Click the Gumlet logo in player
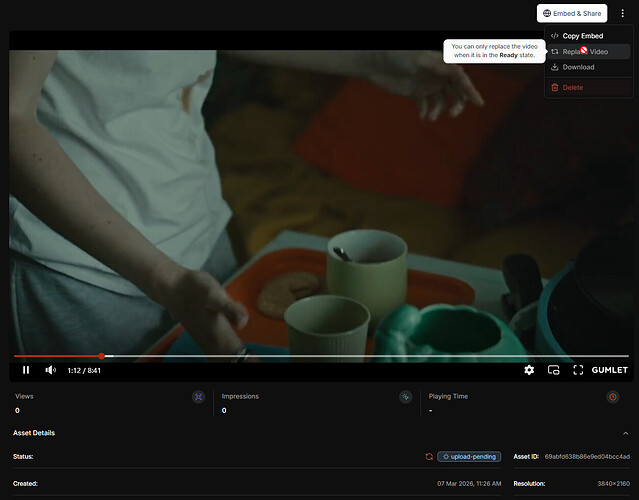Screen dimensions: 639x500 (610, 370)
